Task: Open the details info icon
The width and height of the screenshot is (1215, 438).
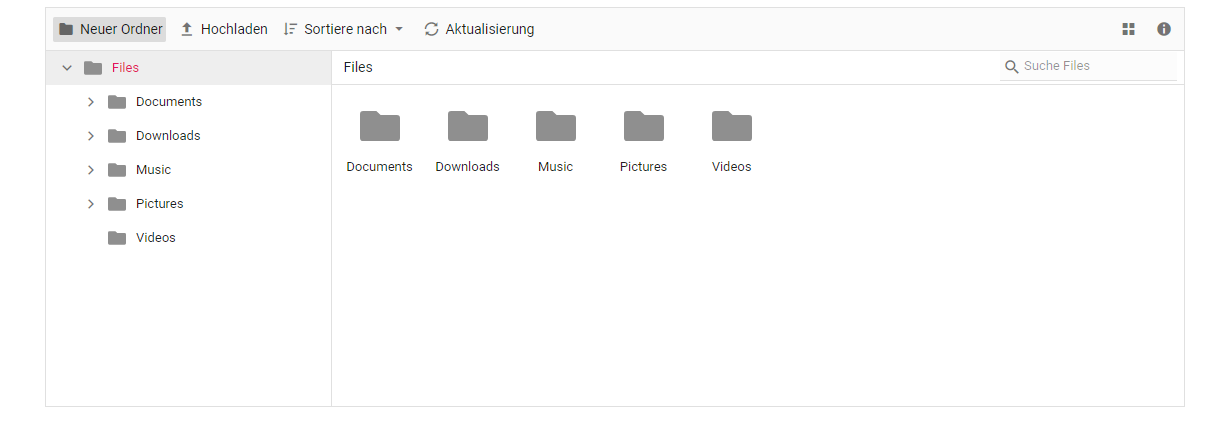Action: 1164,29
